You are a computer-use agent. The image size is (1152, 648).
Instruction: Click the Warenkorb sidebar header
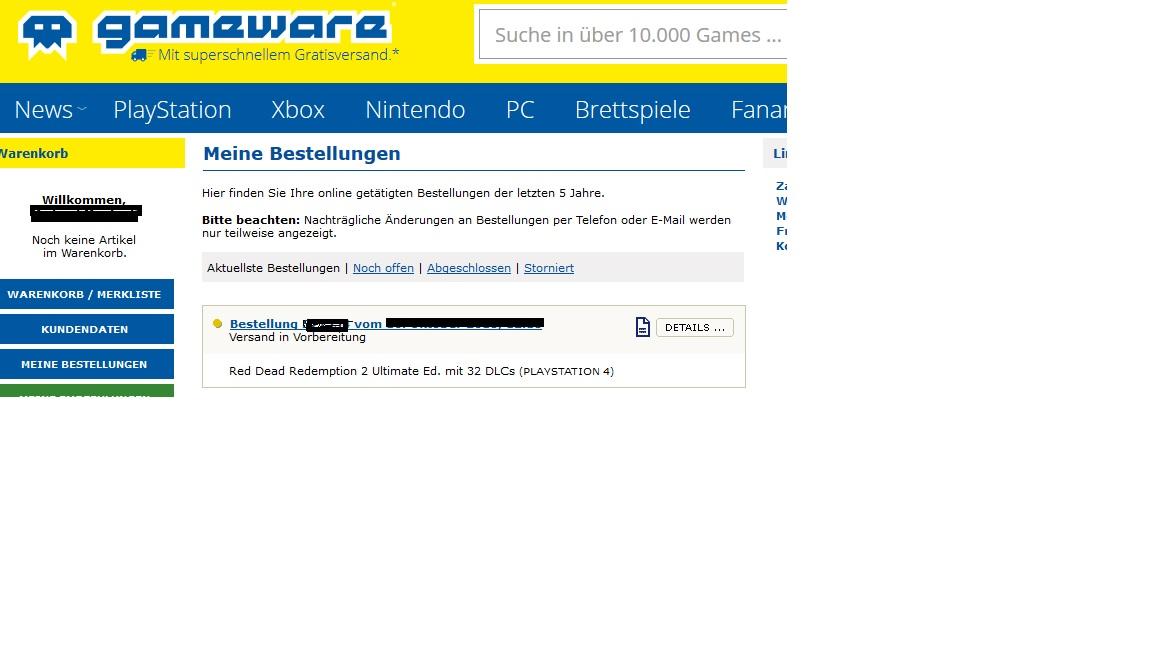point(92,154)
